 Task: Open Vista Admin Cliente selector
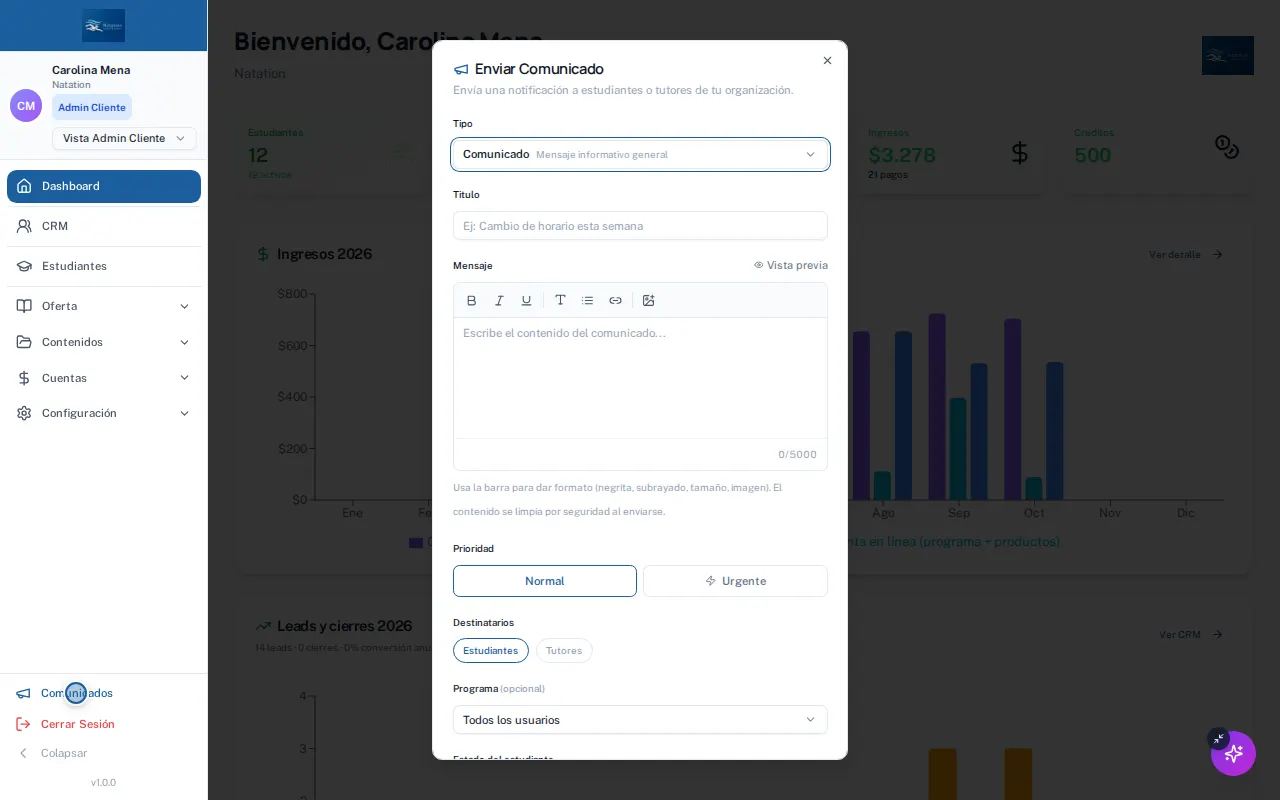coord(124,138)
